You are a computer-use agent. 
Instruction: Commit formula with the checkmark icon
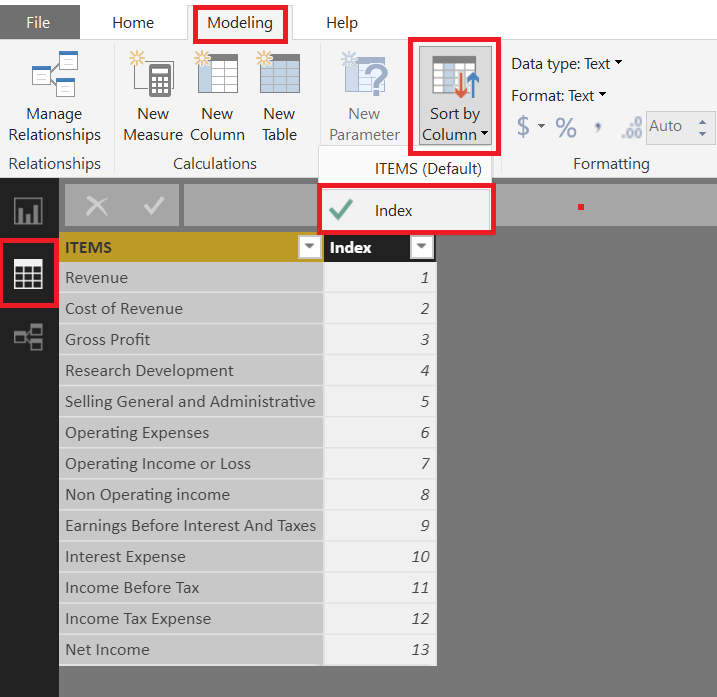[x=154, y=206]
